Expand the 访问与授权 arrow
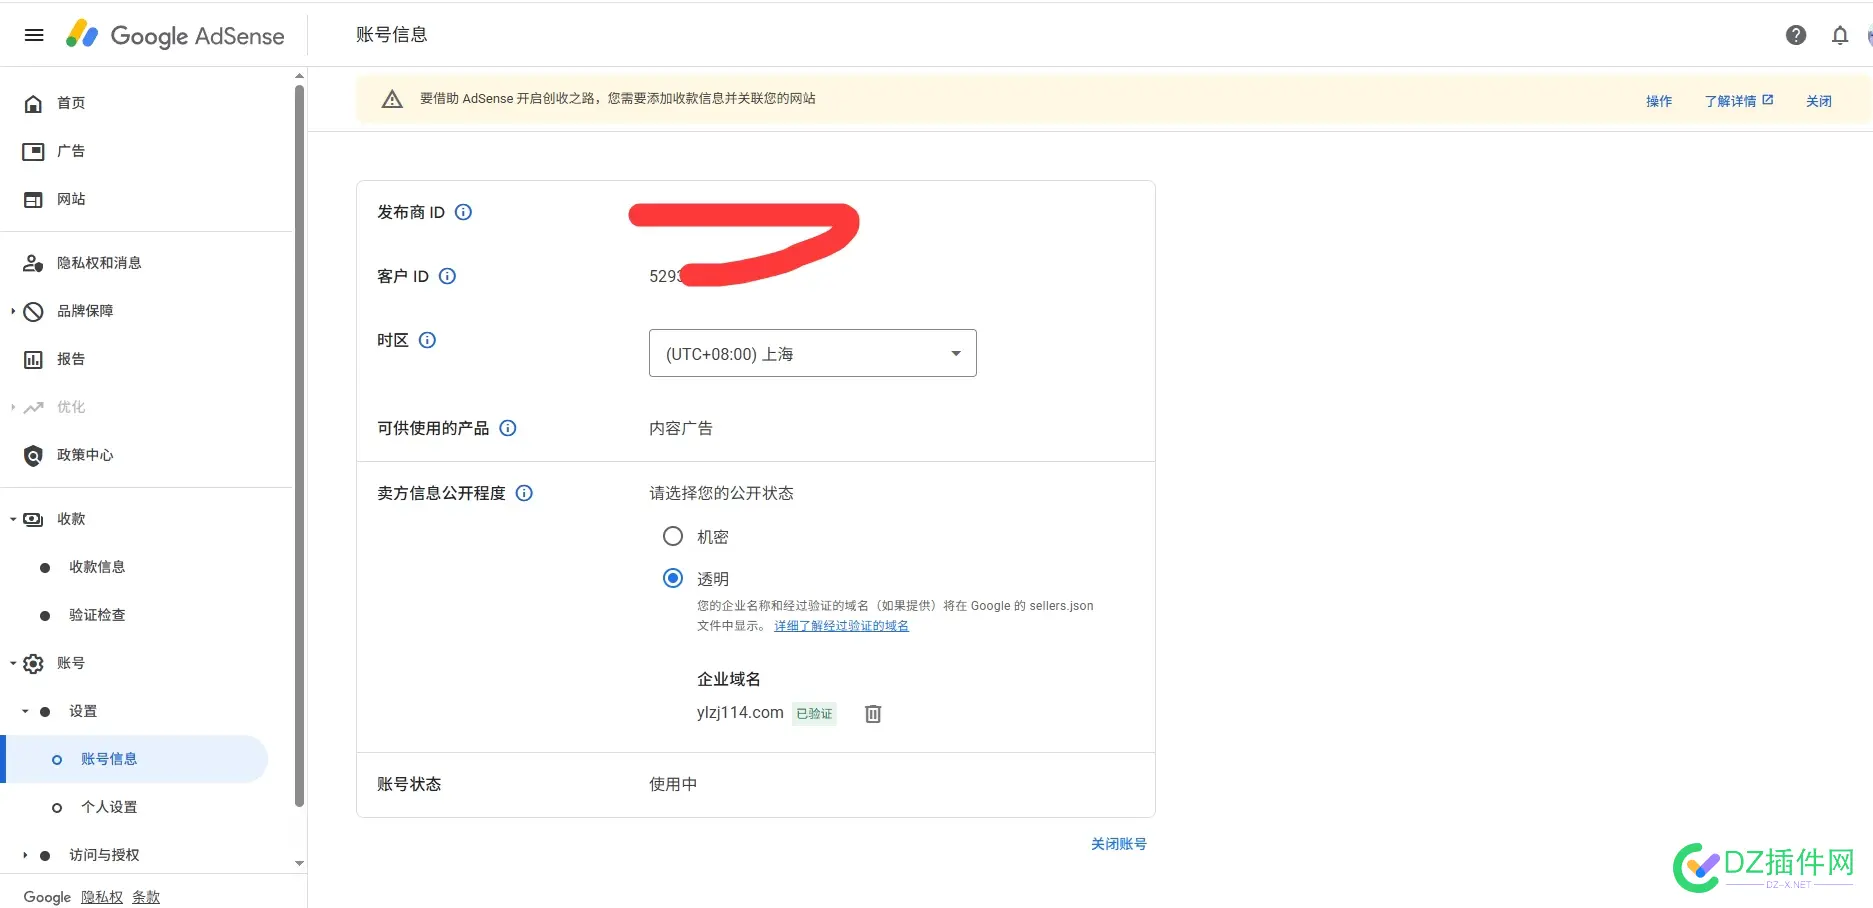 pos(25,855)
